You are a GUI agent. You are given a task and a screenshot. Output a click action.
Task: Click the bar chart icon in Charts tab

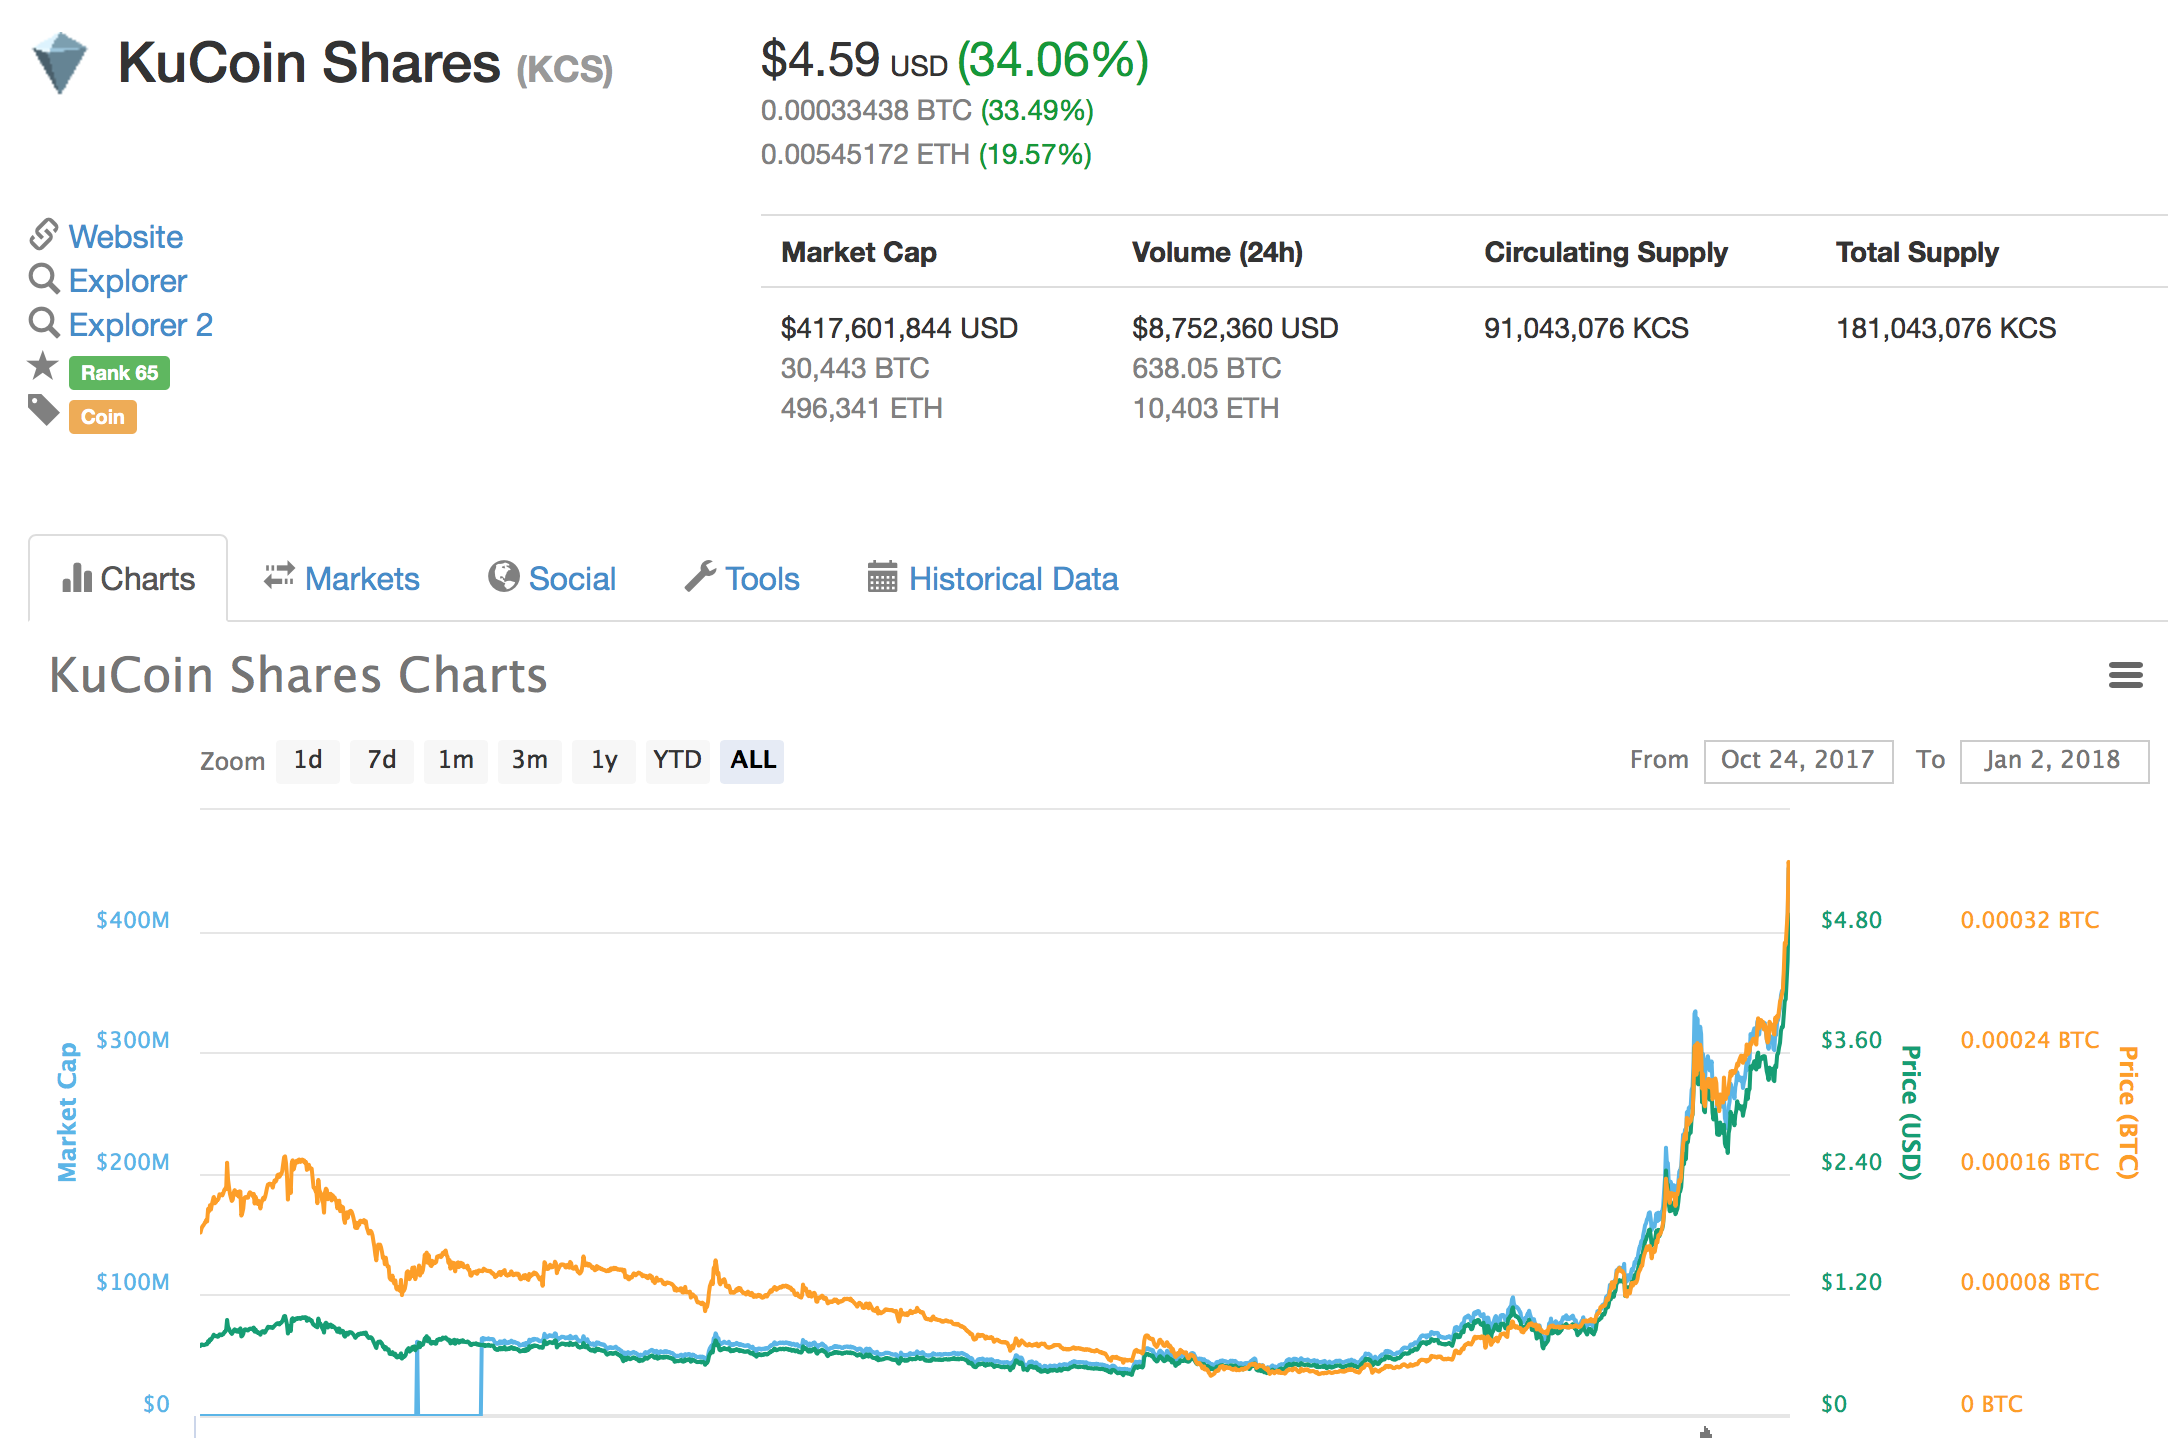77,577
